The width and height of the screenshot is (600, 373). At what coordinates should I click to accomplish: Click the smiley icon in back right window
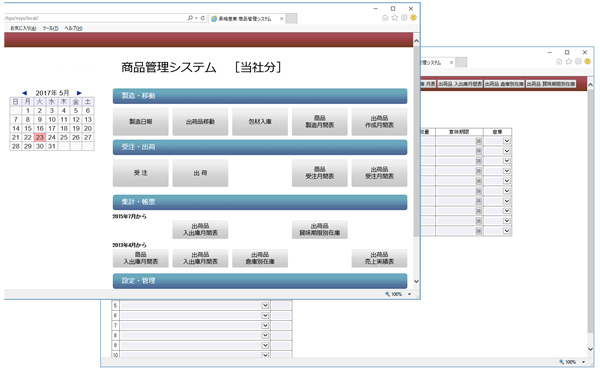tap(587, 61)
